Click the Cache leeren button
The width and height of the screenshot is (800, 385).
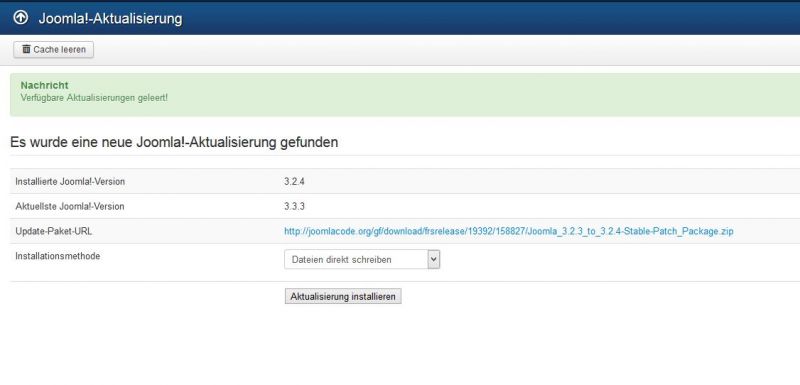54,49
